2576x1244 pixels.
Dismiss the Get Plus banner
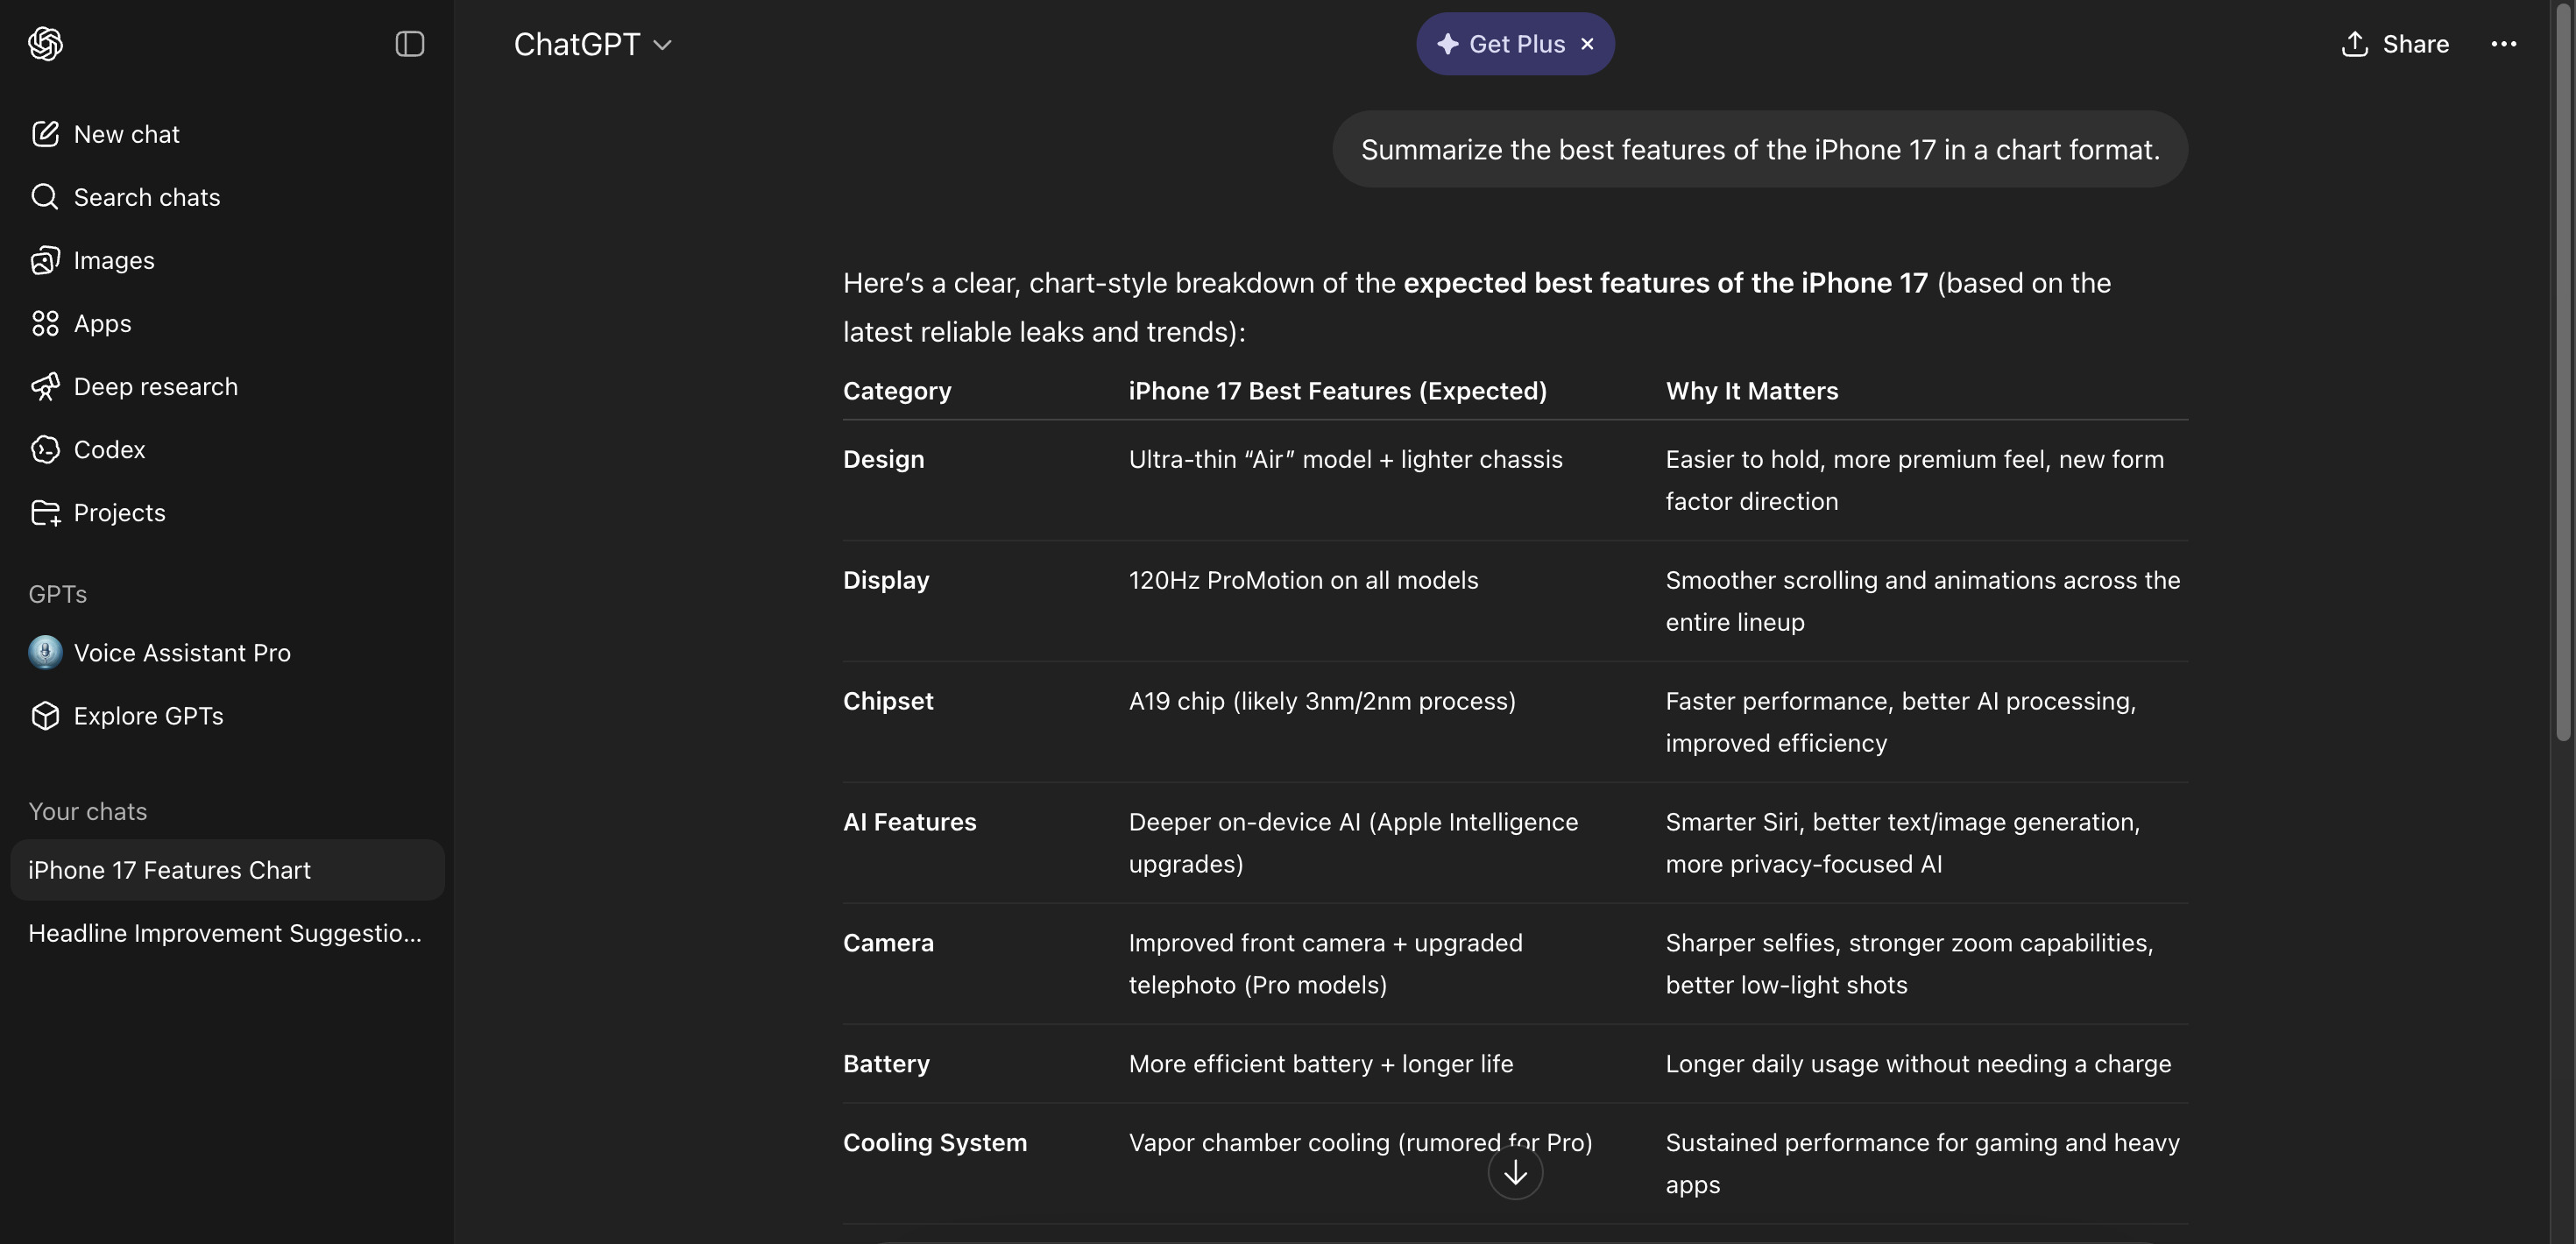pos(1587,44)
